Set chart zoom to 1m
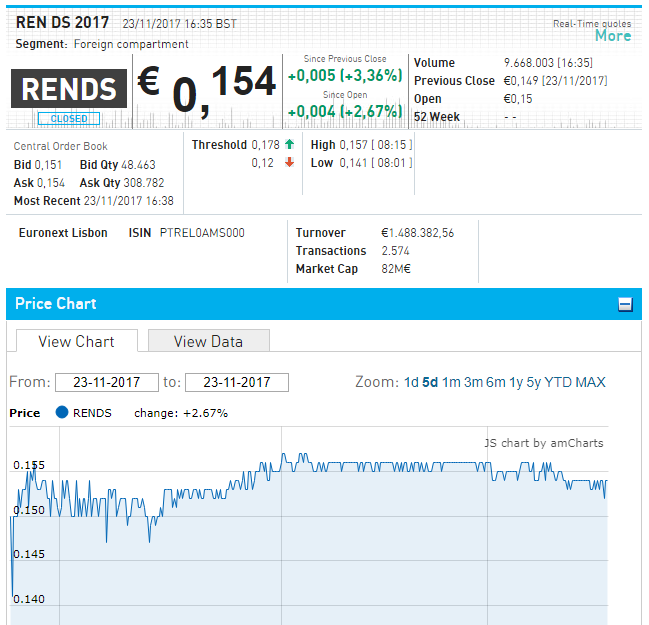Screen dimensions: 649x625 (451, 382)
